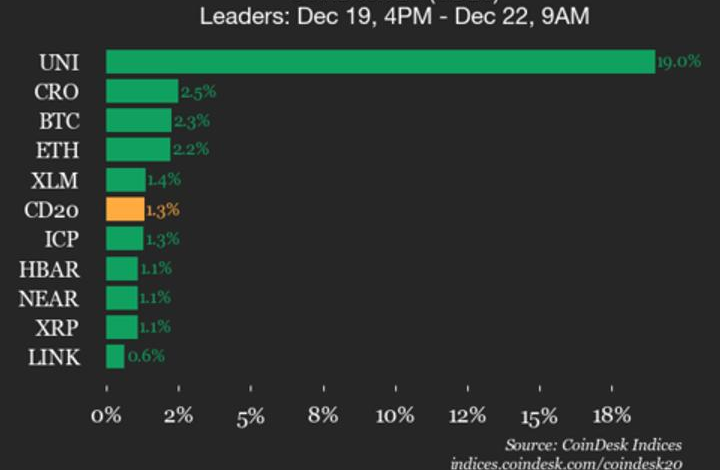This screenshot has width=720, height=470.
Task: Click the LINK bar
Action: click(x=115, y=356)
